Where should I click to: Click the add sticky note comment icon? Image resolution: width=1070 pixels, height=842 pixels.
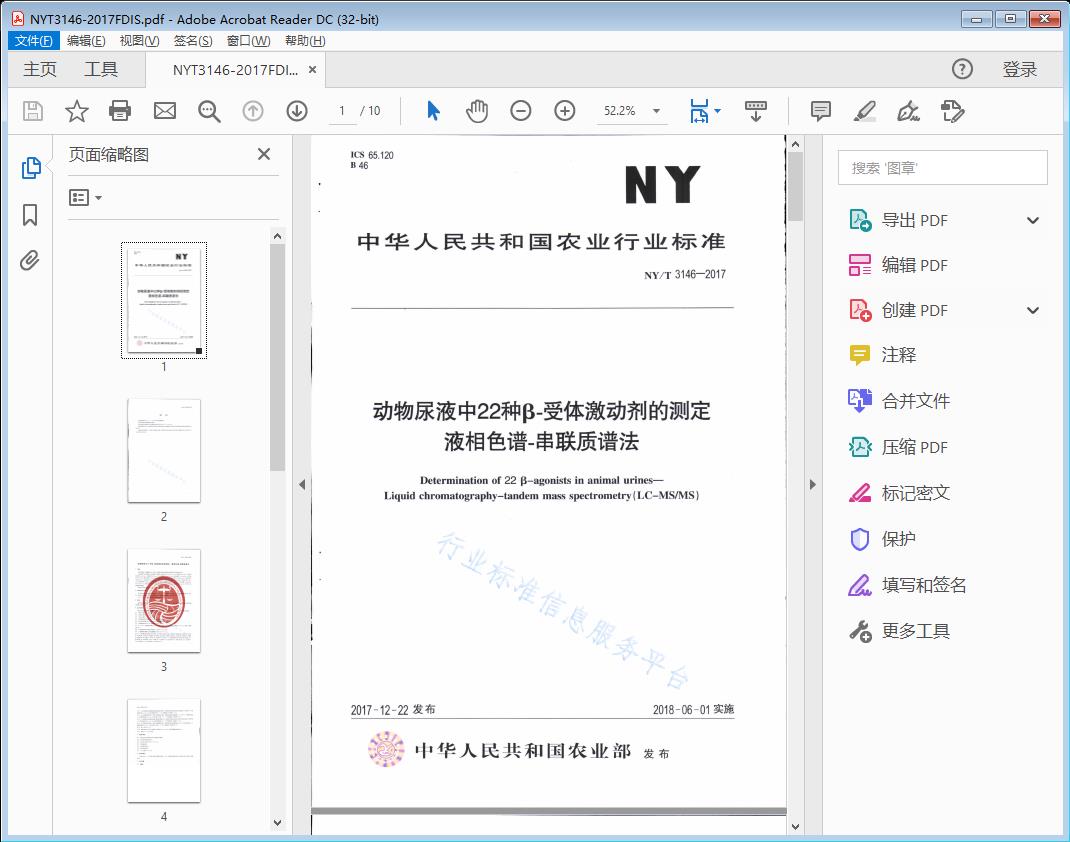(x=819, y=112)
